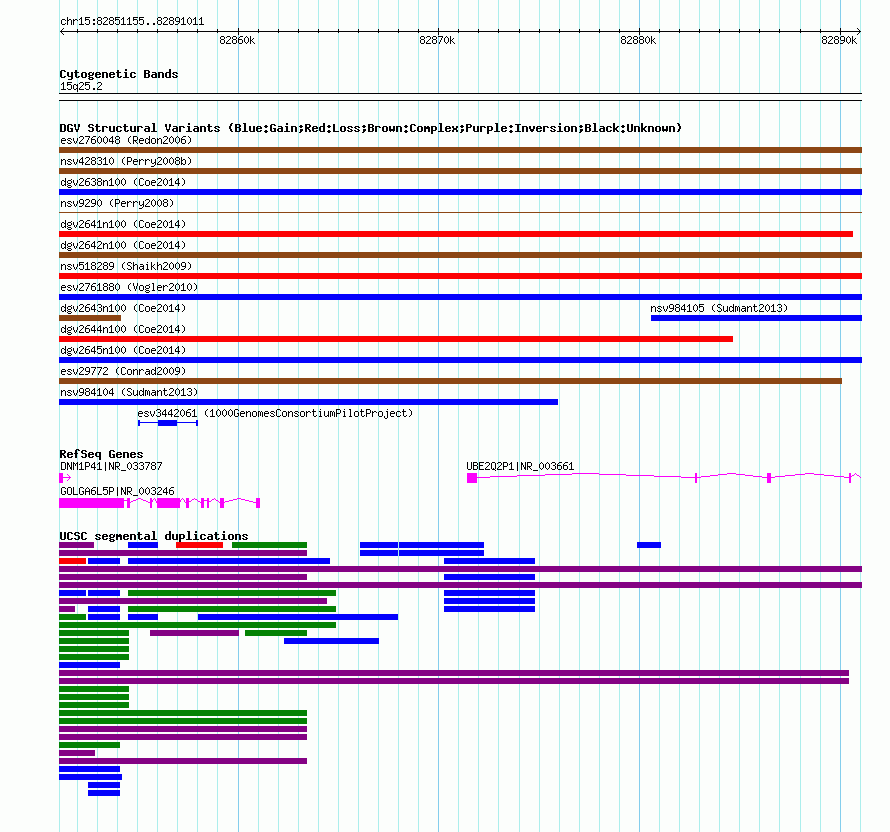This screenshot has height=832, width=890.
Task: Select the brown esv29772 complex bar
Action: [x=450, y=381]
